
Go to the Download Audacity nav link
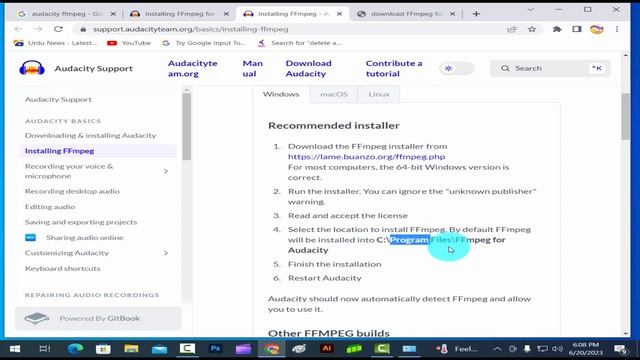click(x=309, y=68)
